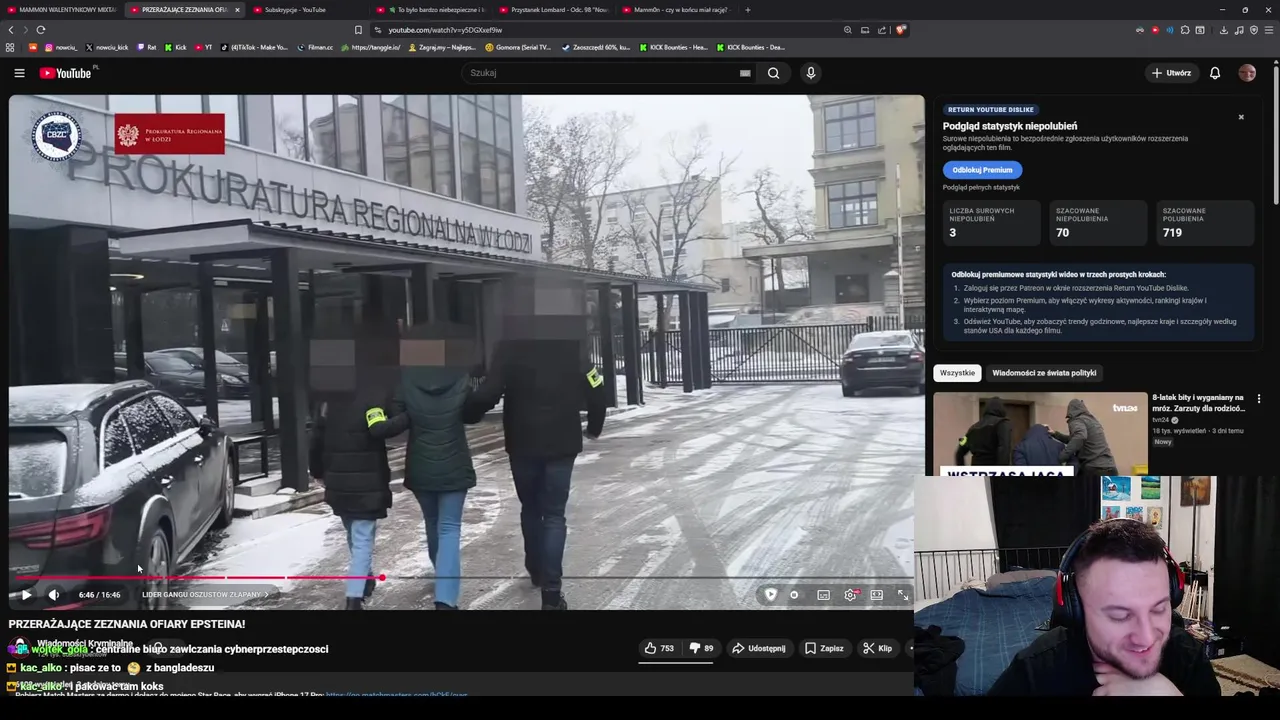Viewport: 1280px width, 720px height.
Task: Play the video with the play button
Action: pos(26,595)
